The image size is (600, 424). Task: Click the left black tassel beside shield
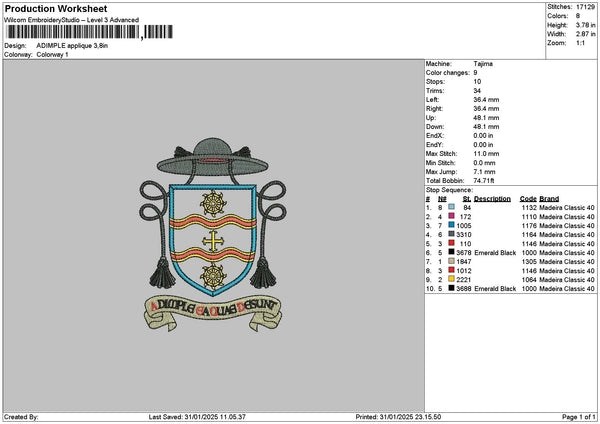click(163, 273)
